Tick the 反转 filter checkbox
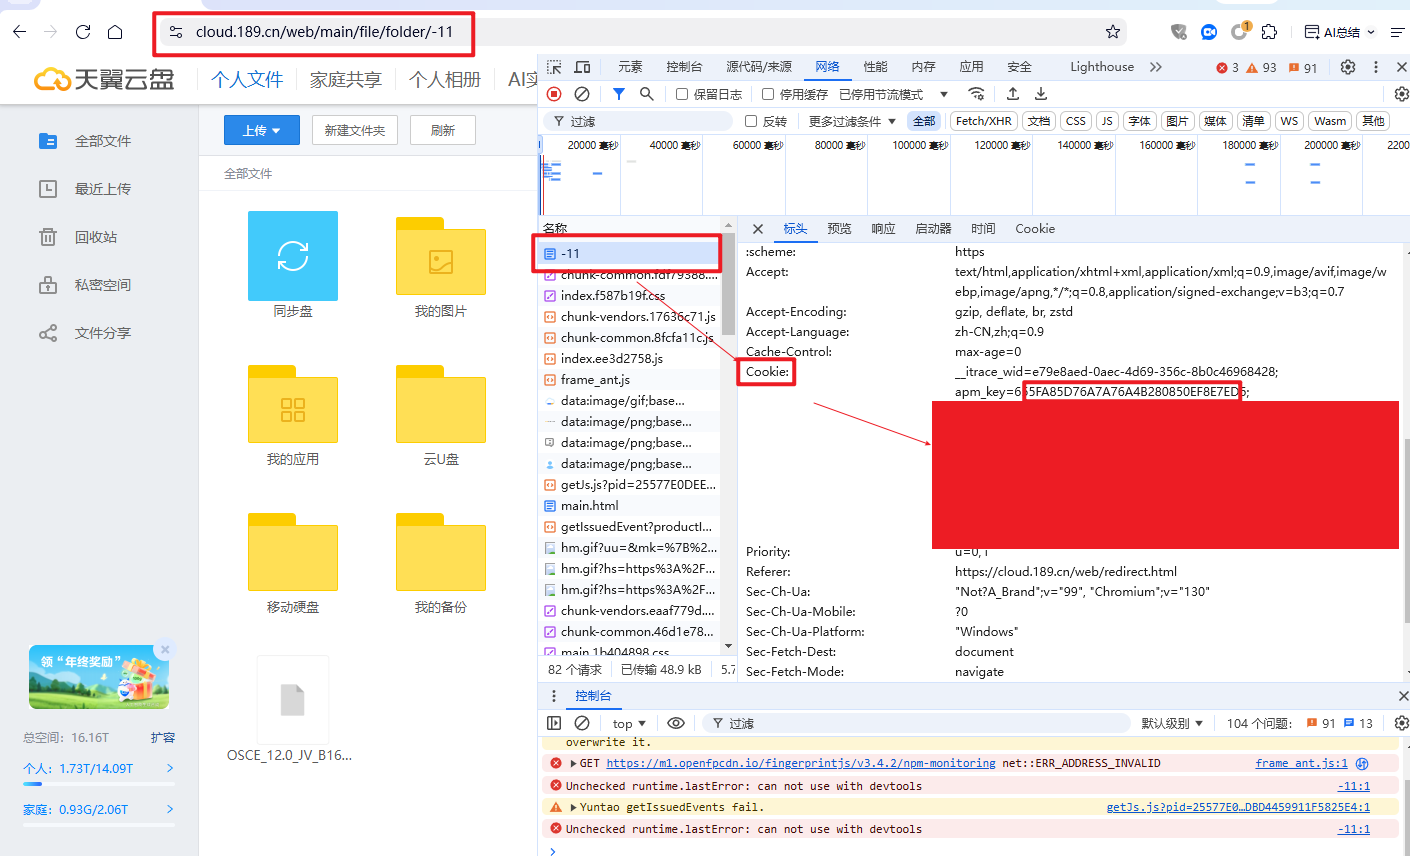1410x856 pixels. point(751,121)
